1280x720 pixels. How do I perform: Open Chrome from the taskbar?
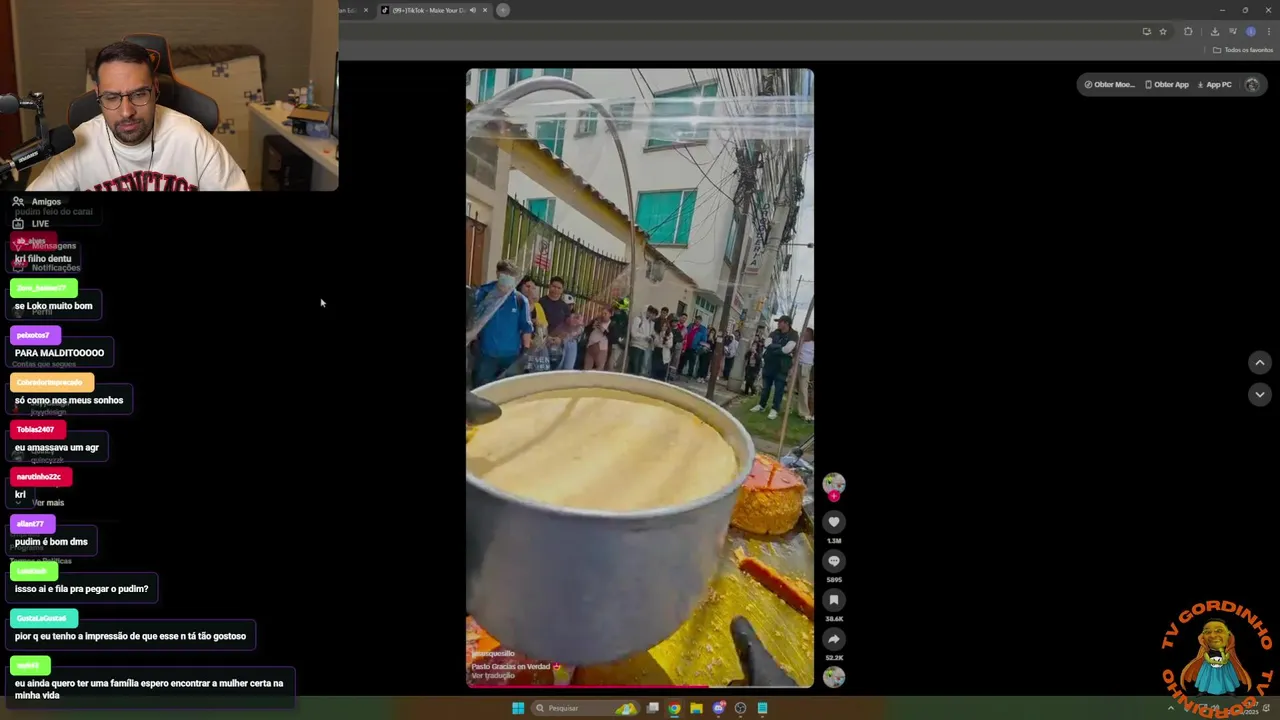(675, 708)
